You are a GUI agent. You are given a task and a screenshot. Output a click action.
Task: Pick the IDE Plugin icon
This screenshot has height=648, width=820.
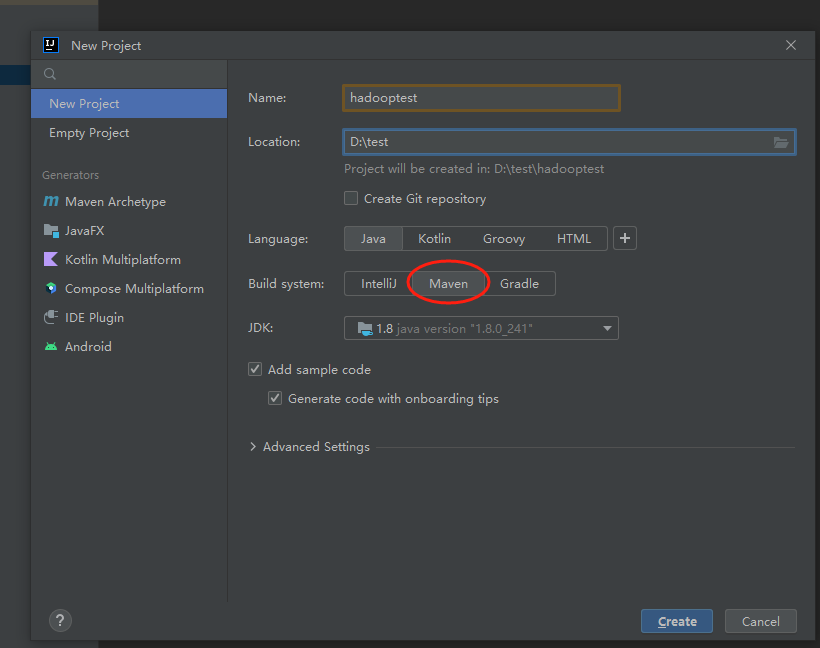tap(51, 317)
